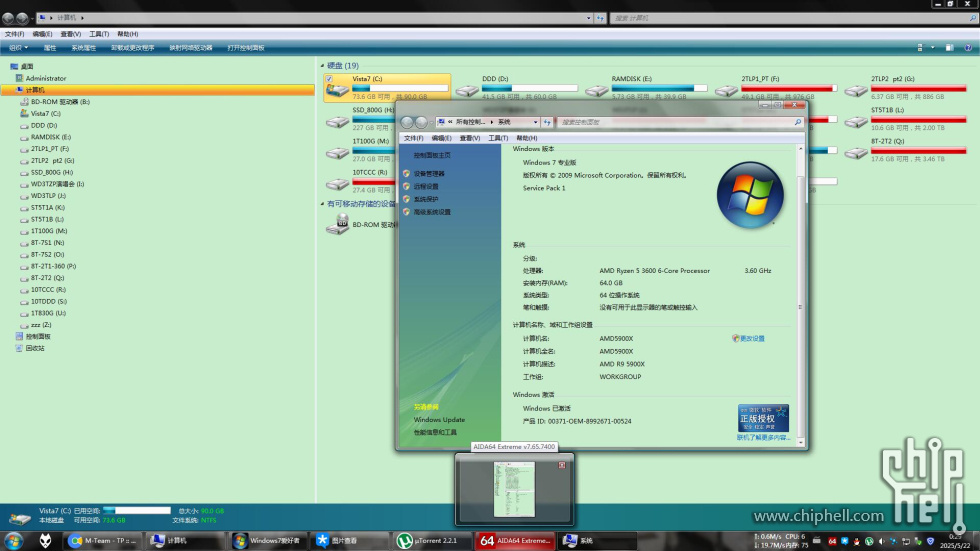
Task: Click the 打开控制面板 toolbar button
Action: 246,47
